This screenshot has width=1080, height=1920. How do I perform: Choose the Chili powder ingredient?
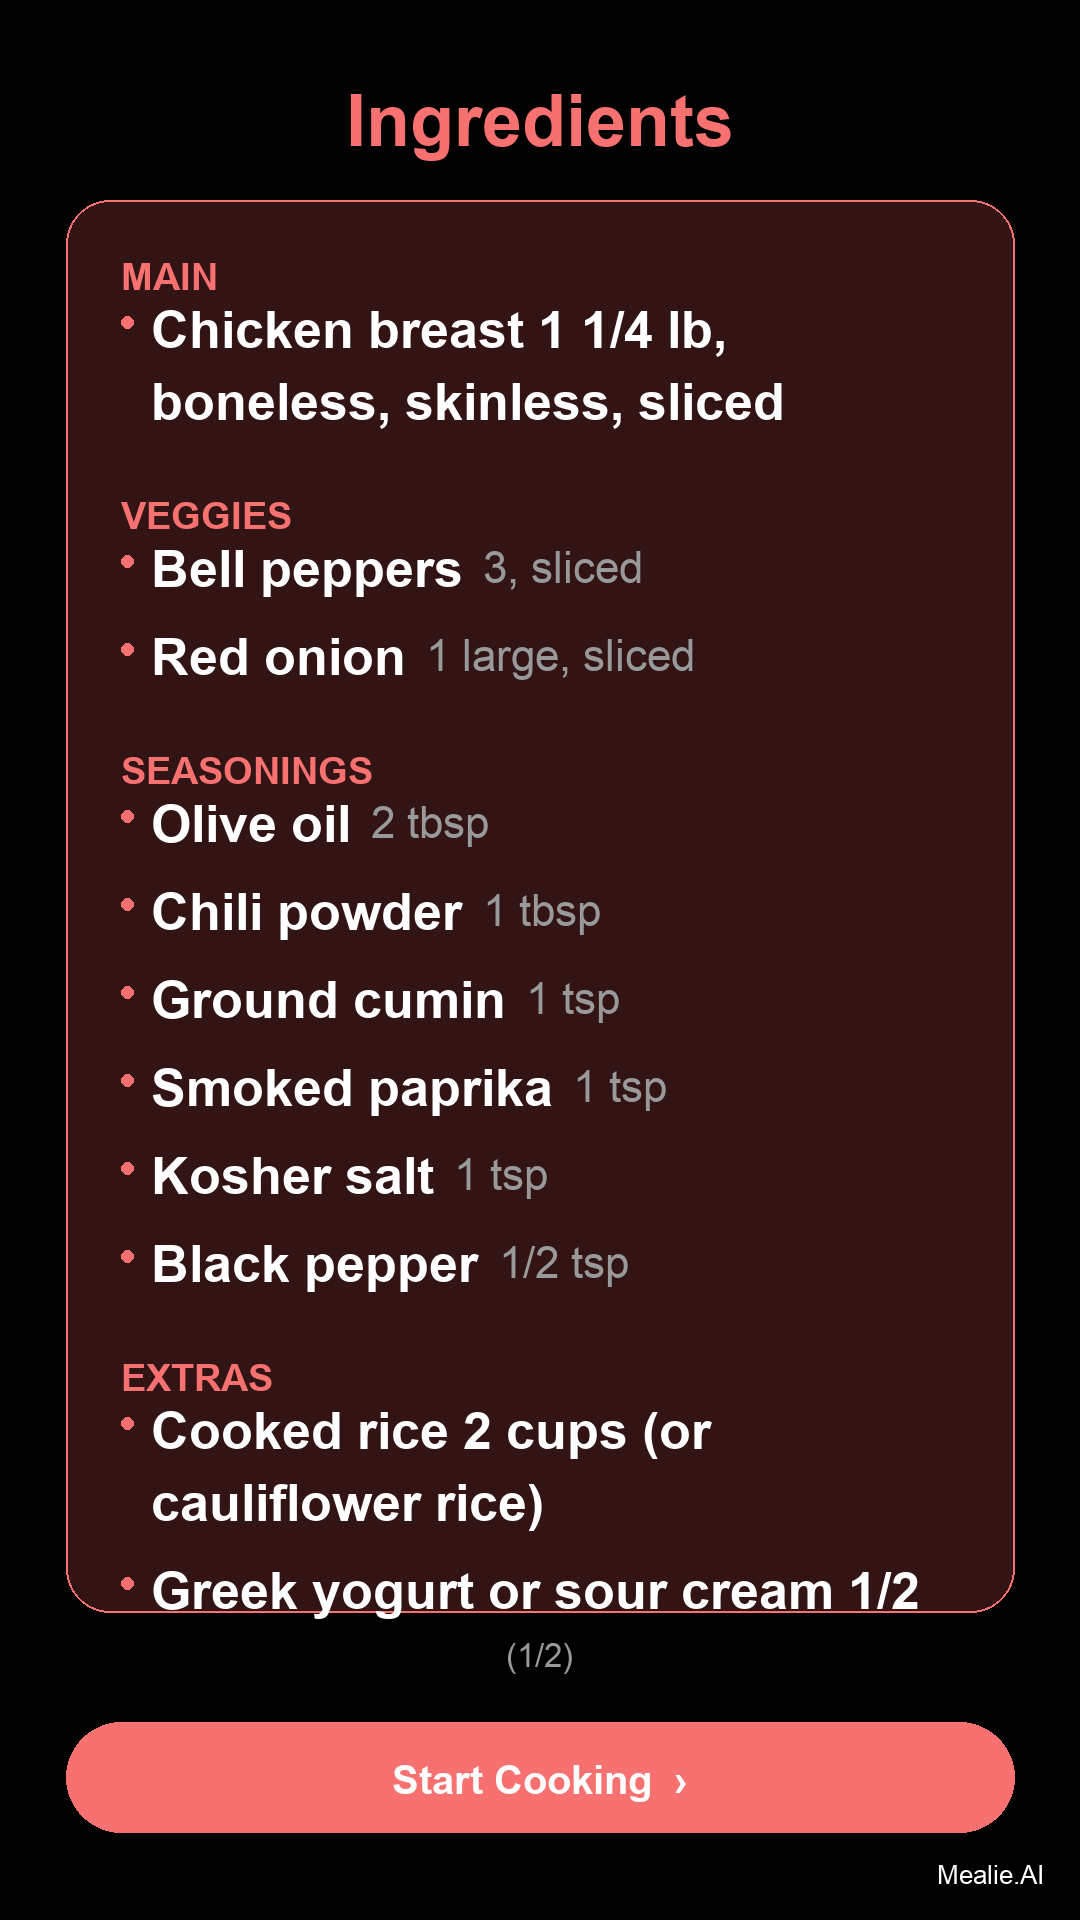pyautogui.click(x=306, y=912)
